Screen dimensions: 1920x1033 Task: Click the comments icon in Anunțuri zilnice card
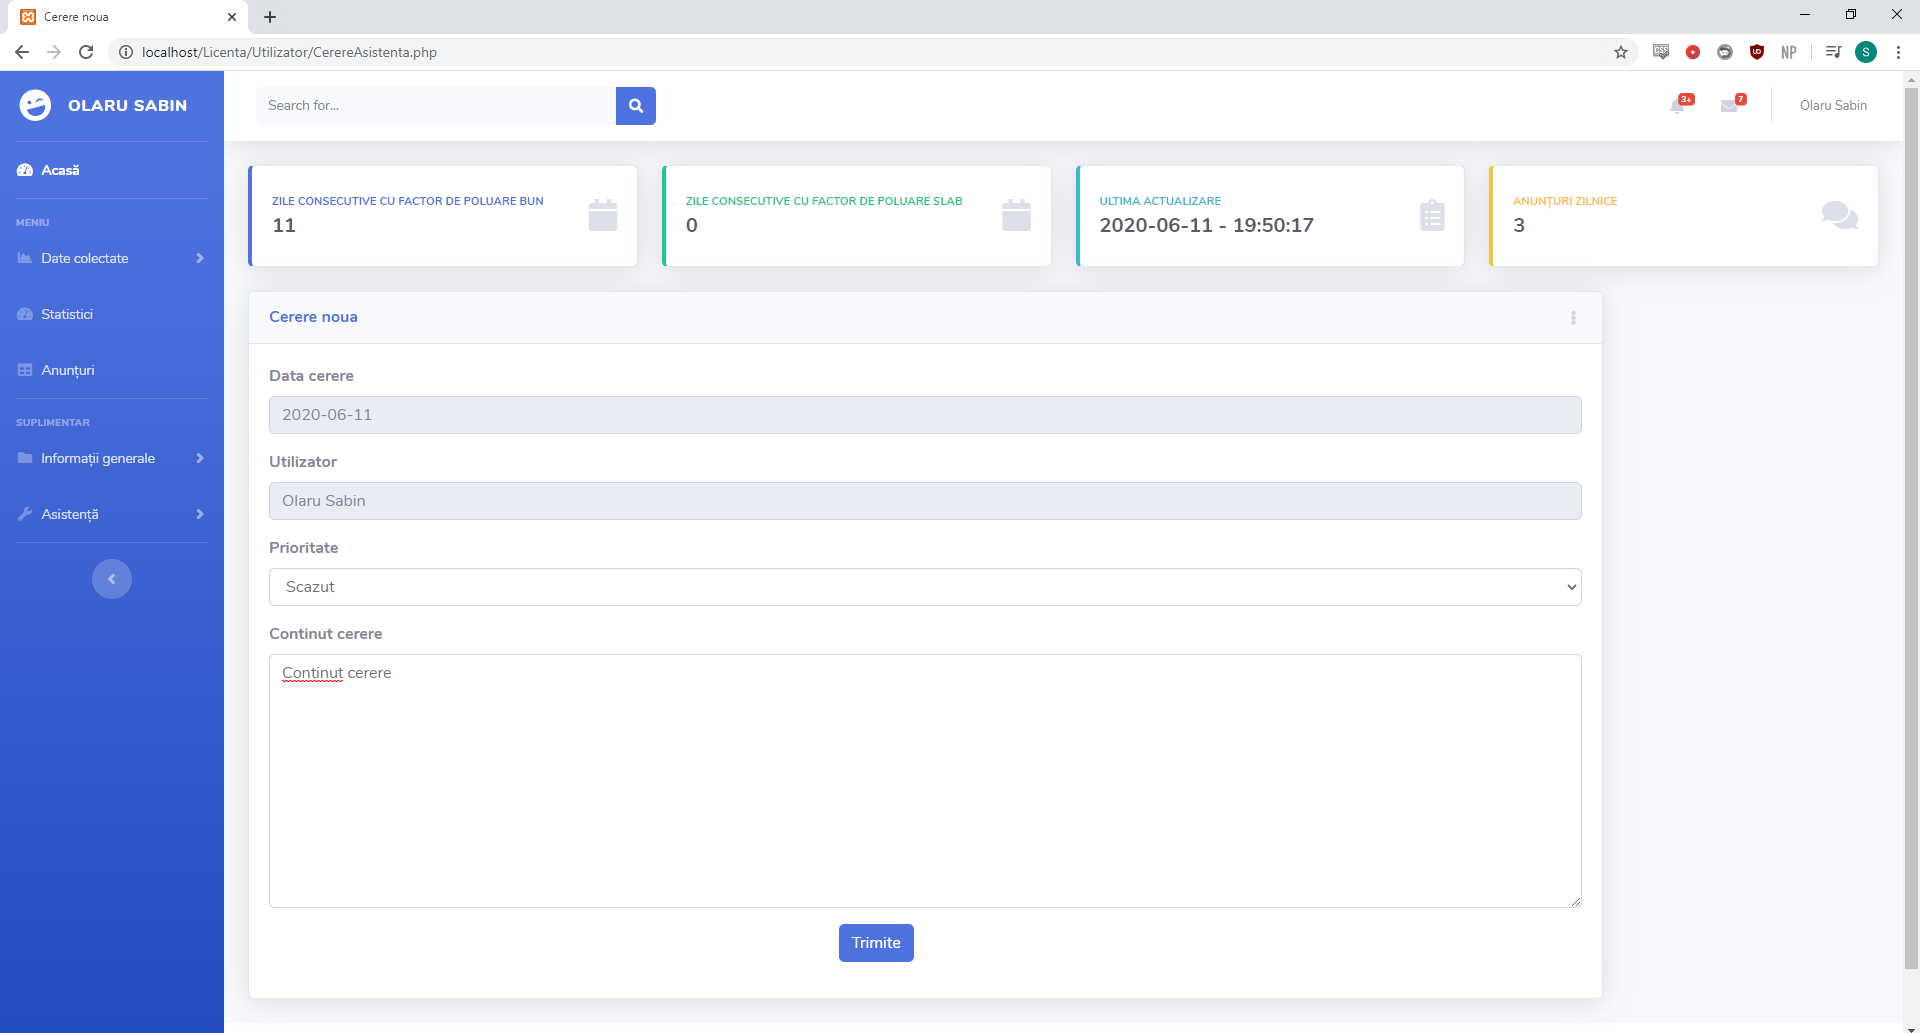(1839, 215)
